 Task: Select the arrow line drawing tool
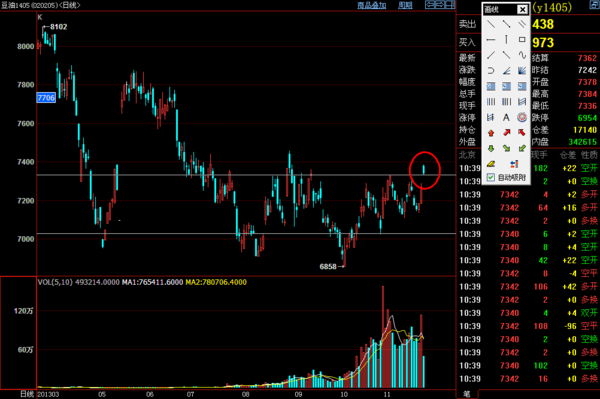(506, 24)
